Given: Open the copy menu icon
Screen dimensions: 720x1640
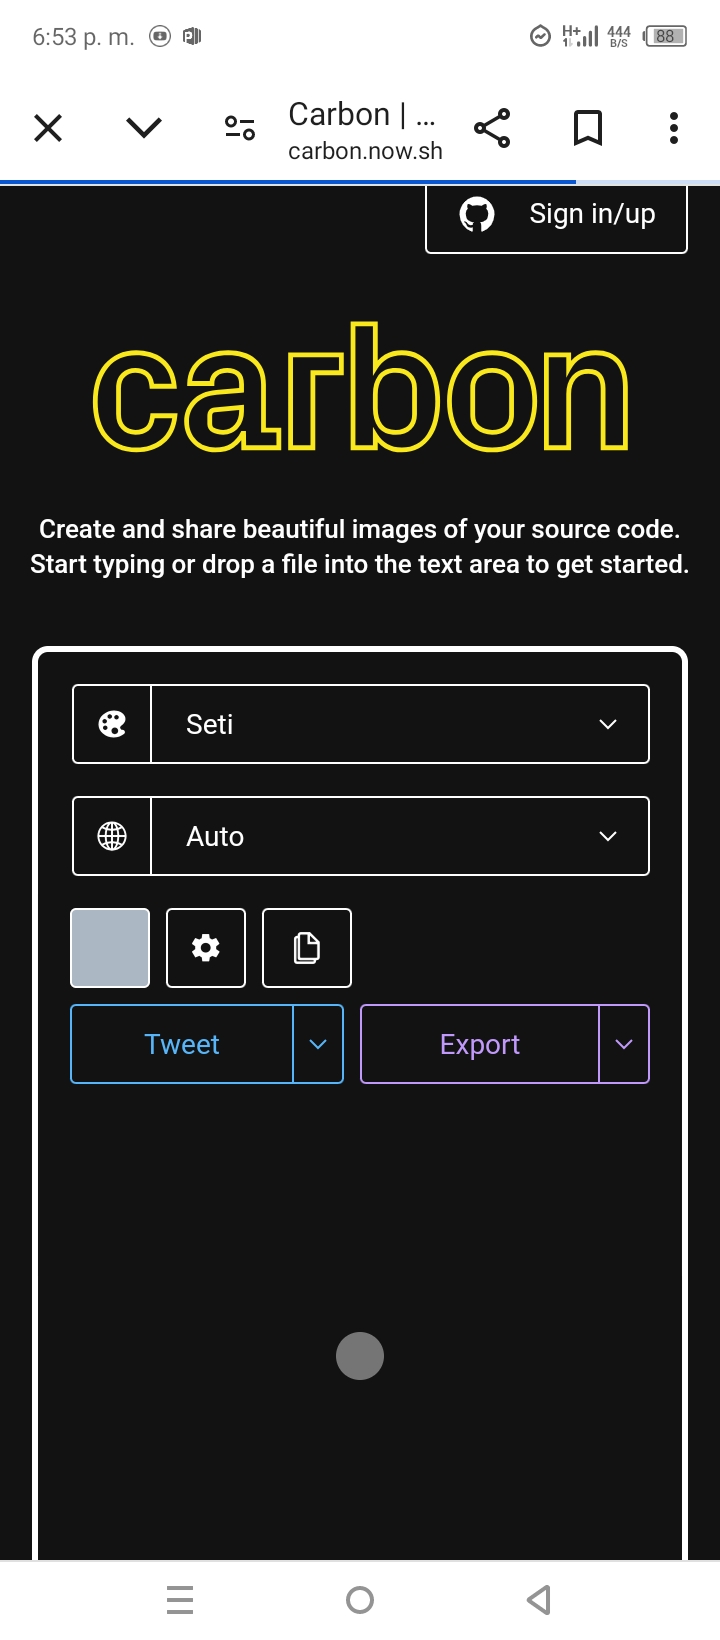Looking at the screenshot, I should (x=307, y=948).
